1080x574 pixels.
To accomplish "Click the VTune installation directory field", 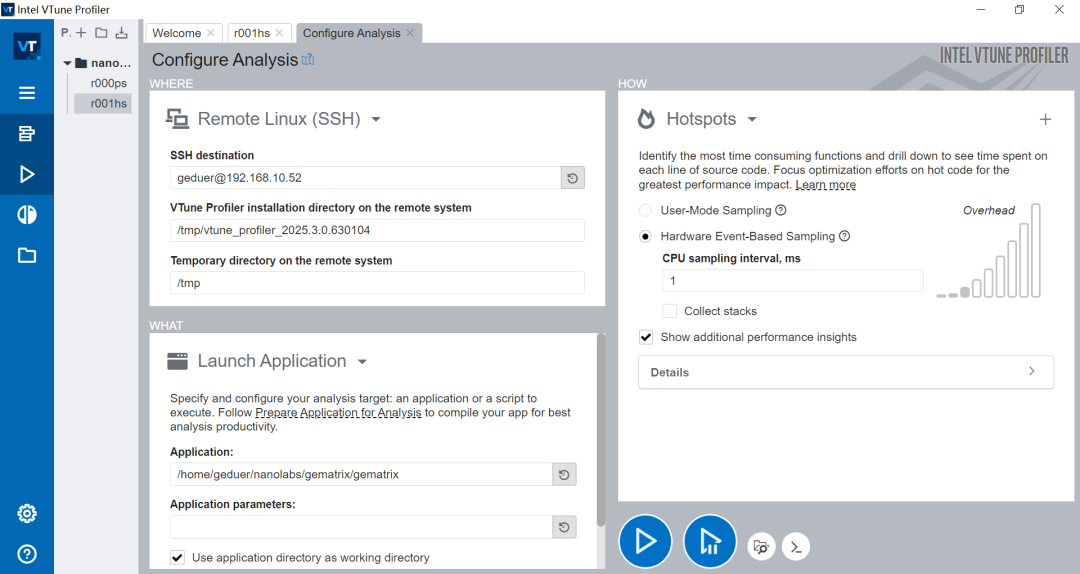I will 377,230.
